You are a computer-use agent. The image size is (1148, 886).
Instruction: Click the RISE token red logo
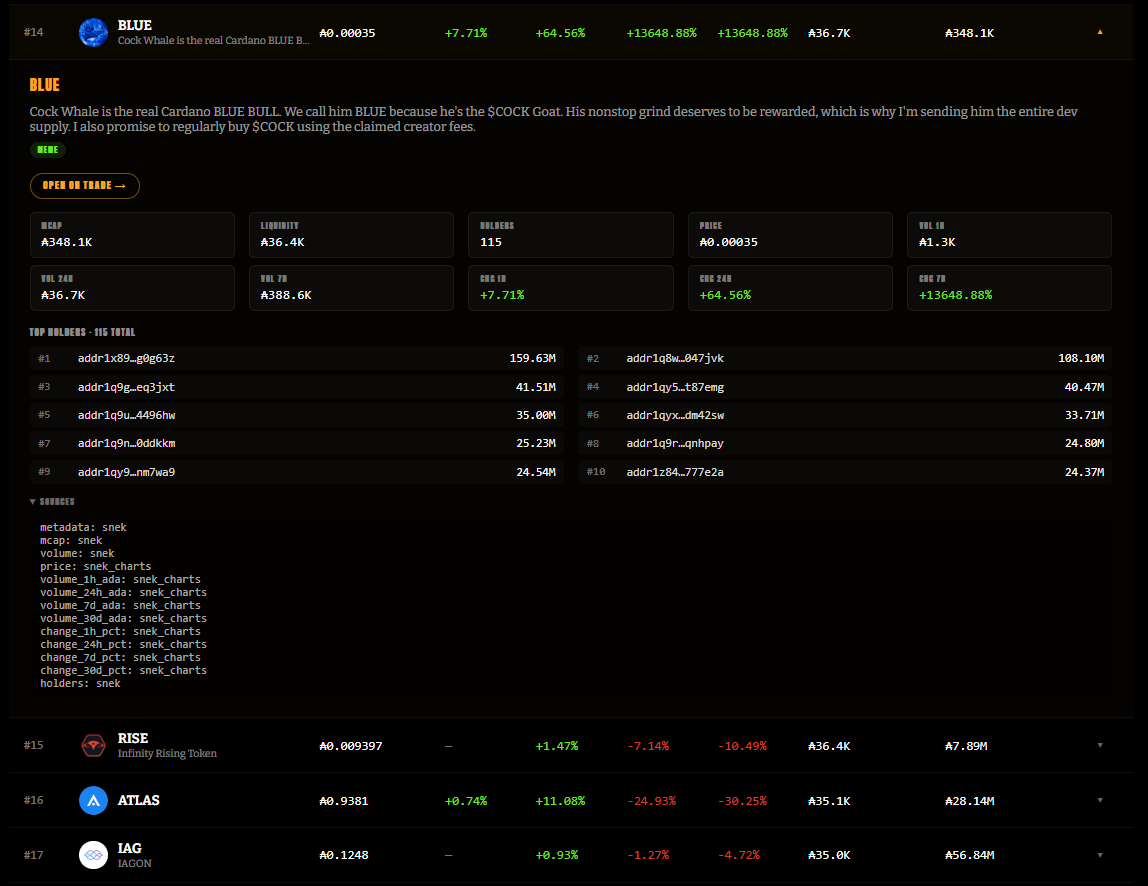click(93, 745)
